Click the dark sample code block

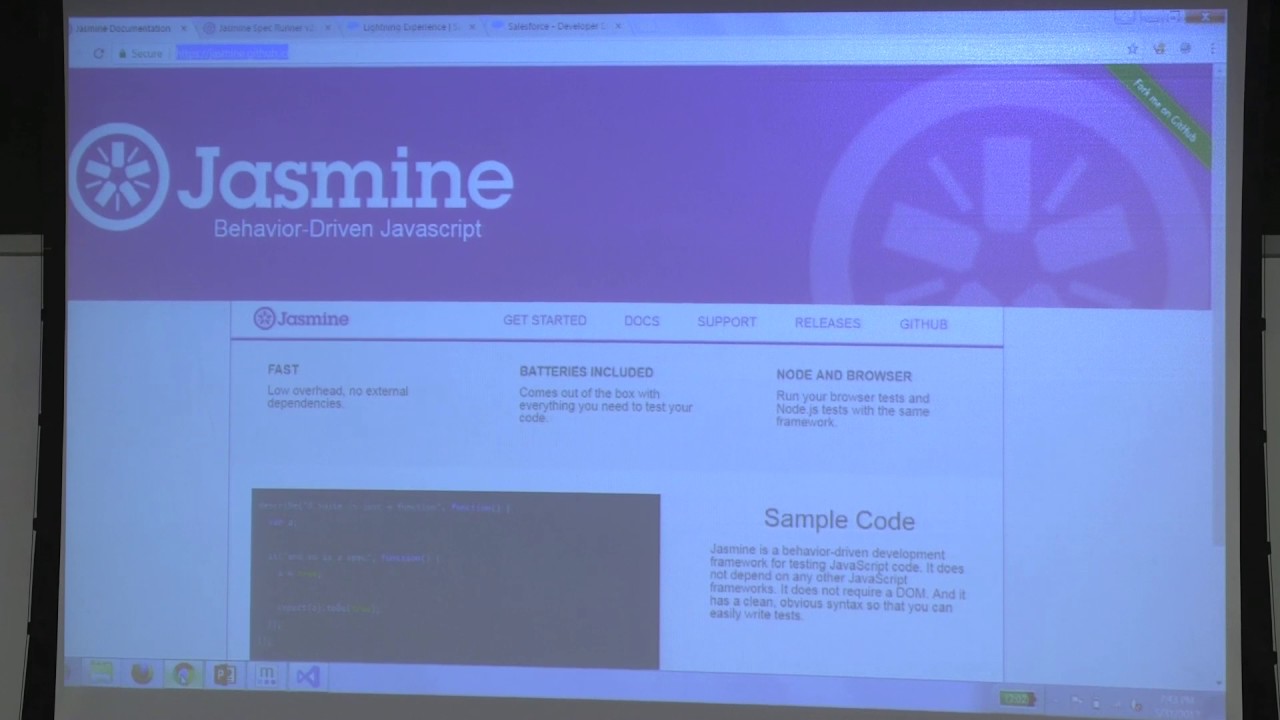click(455, 580)
